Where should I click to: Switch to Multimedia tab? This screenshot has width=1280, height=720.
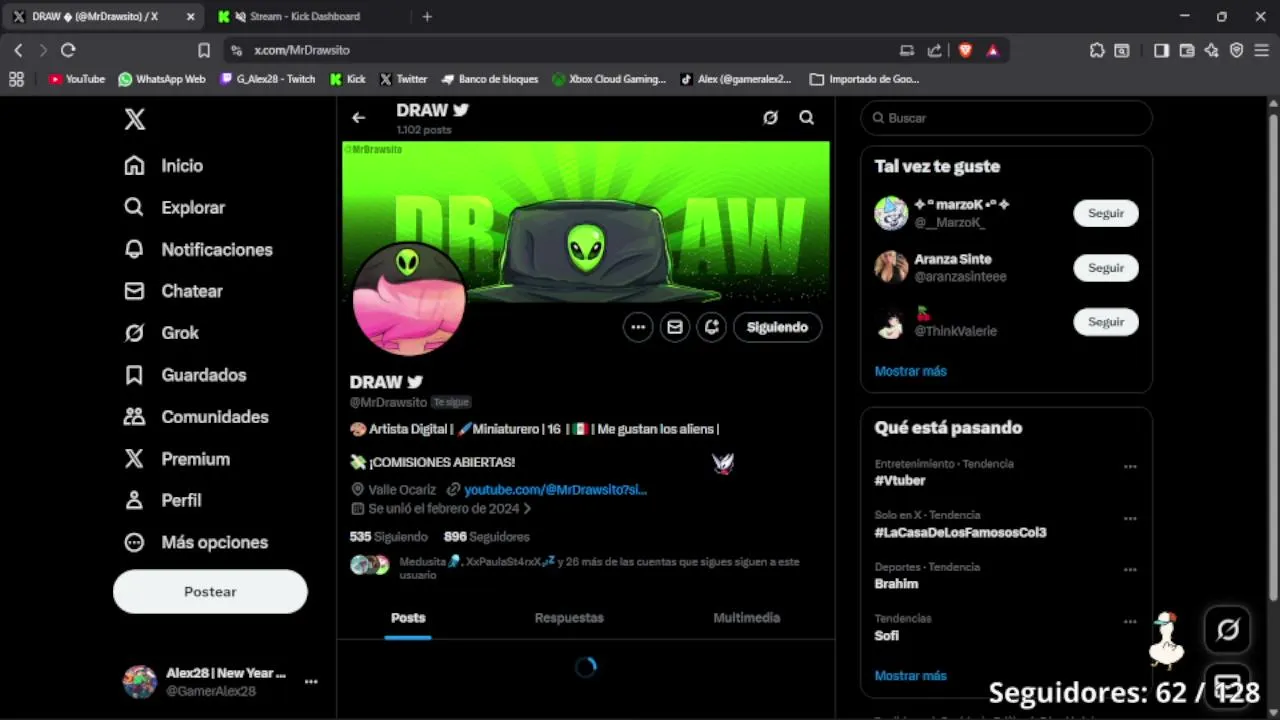coord(746,618)
